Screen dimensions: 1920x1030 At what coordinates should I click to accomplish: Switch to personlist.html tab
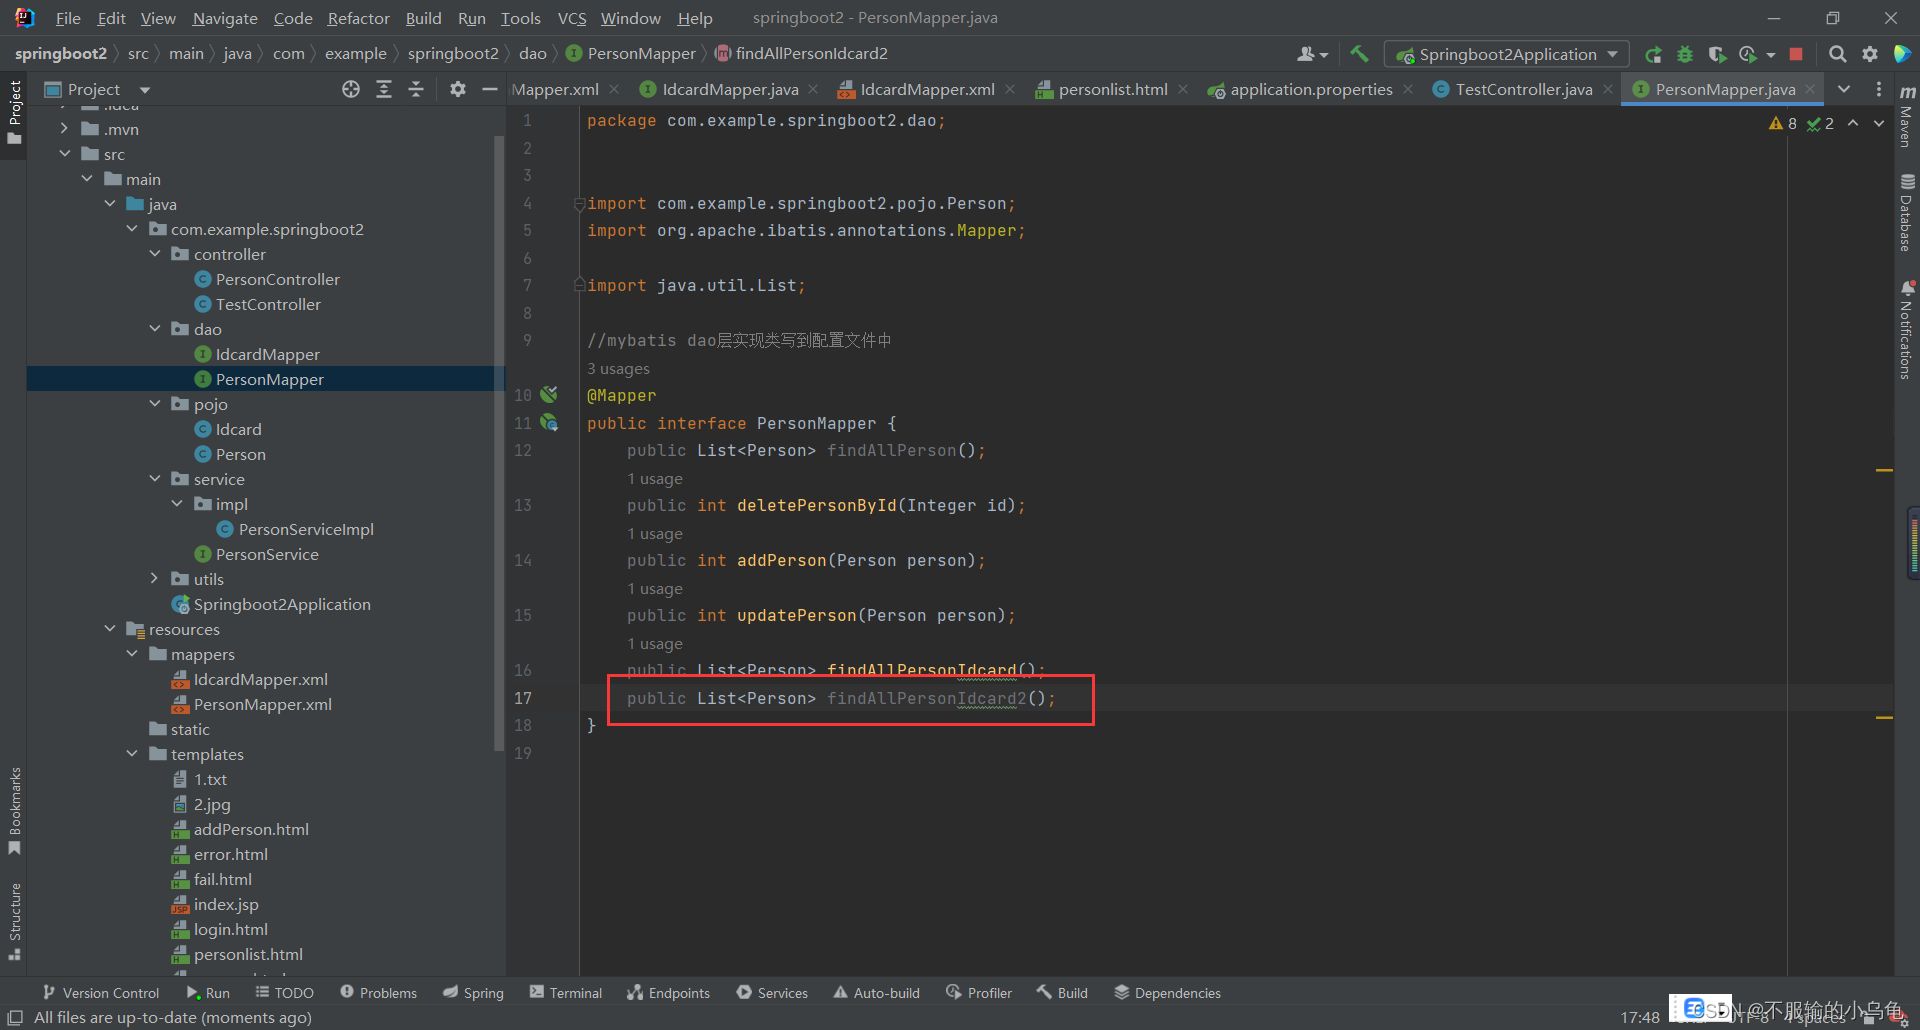pyautogui.click(x=1113, y=89)
